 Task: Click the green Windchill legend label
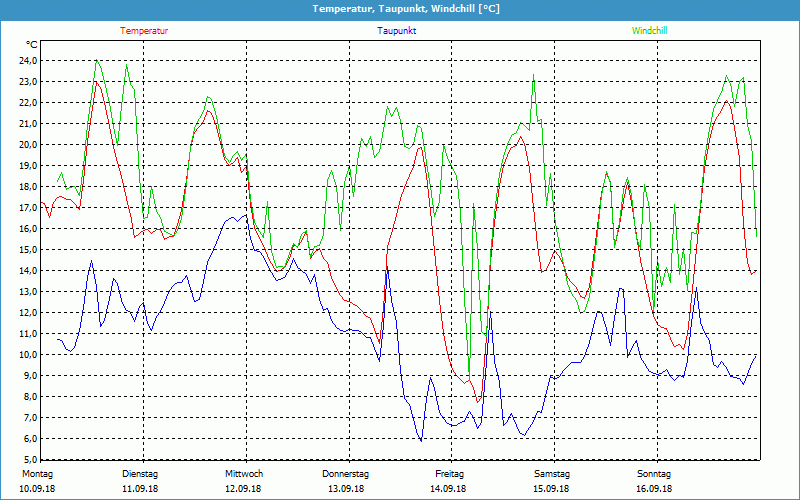[x=649, y=31]
